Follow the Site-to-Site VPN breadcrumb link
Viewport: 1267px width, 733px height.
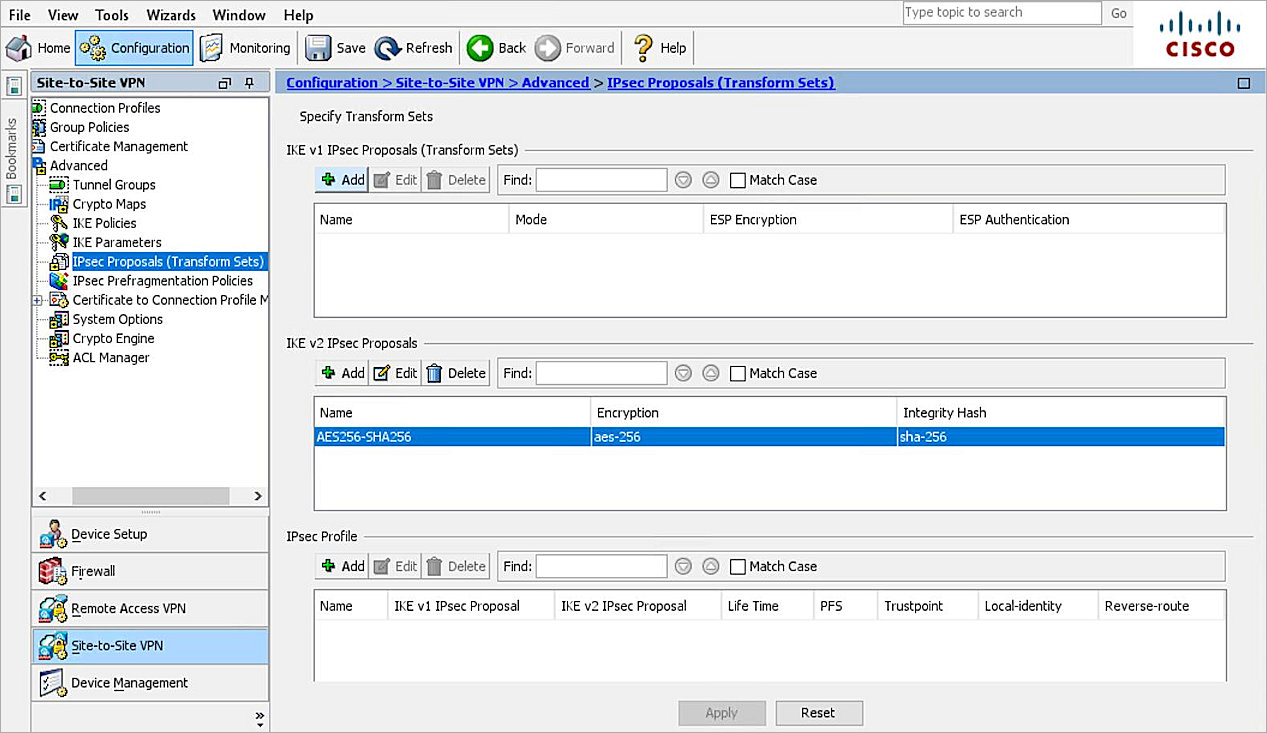[450, 83]
